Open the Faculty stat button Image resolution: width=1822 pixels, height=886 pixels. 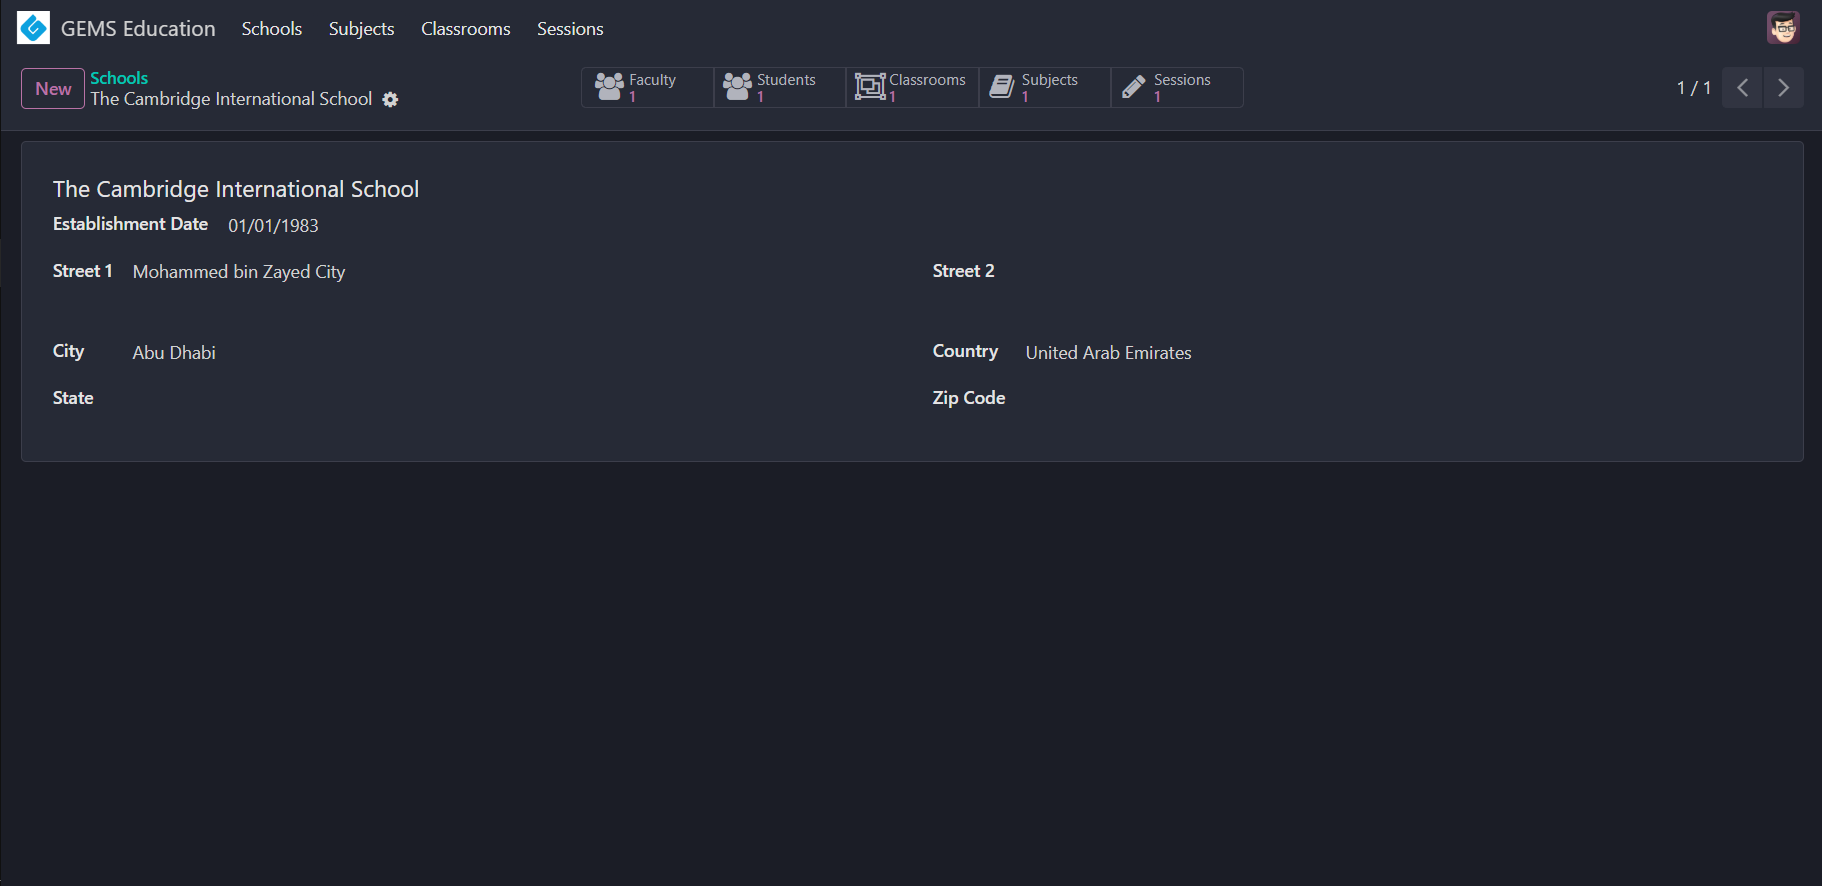647,87
